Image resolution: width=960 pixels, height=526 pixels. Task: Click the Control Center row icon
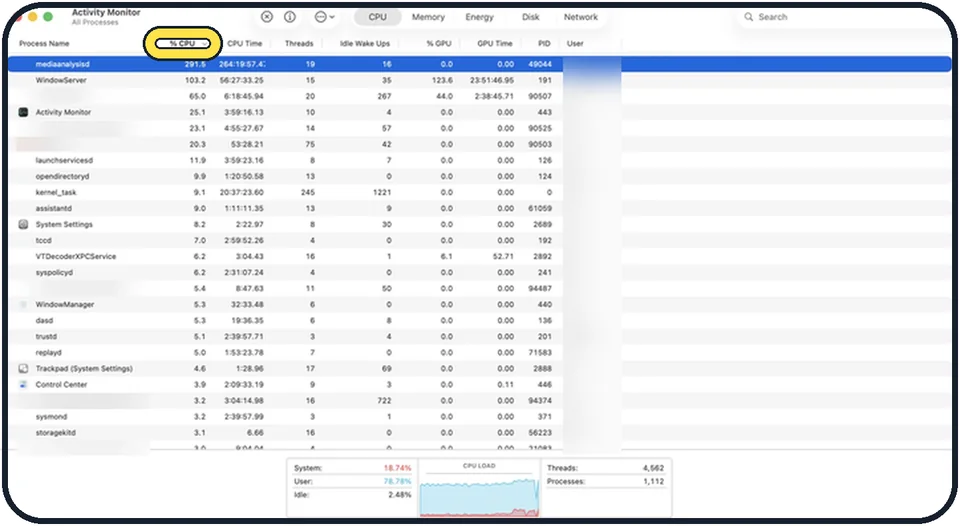(x=23, y=385)
